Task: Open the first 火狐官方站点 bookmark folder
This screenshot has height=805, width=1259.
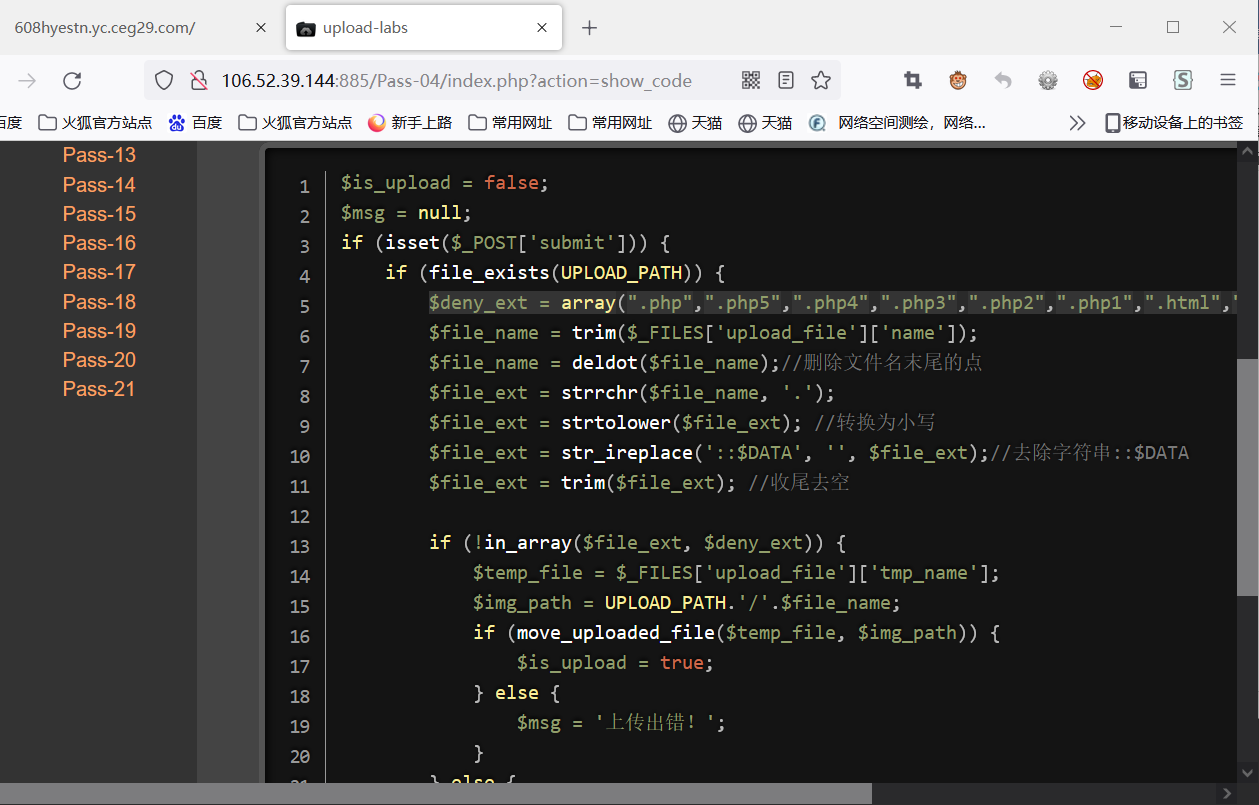Action: pyautogui.click(x=95, y=123)
